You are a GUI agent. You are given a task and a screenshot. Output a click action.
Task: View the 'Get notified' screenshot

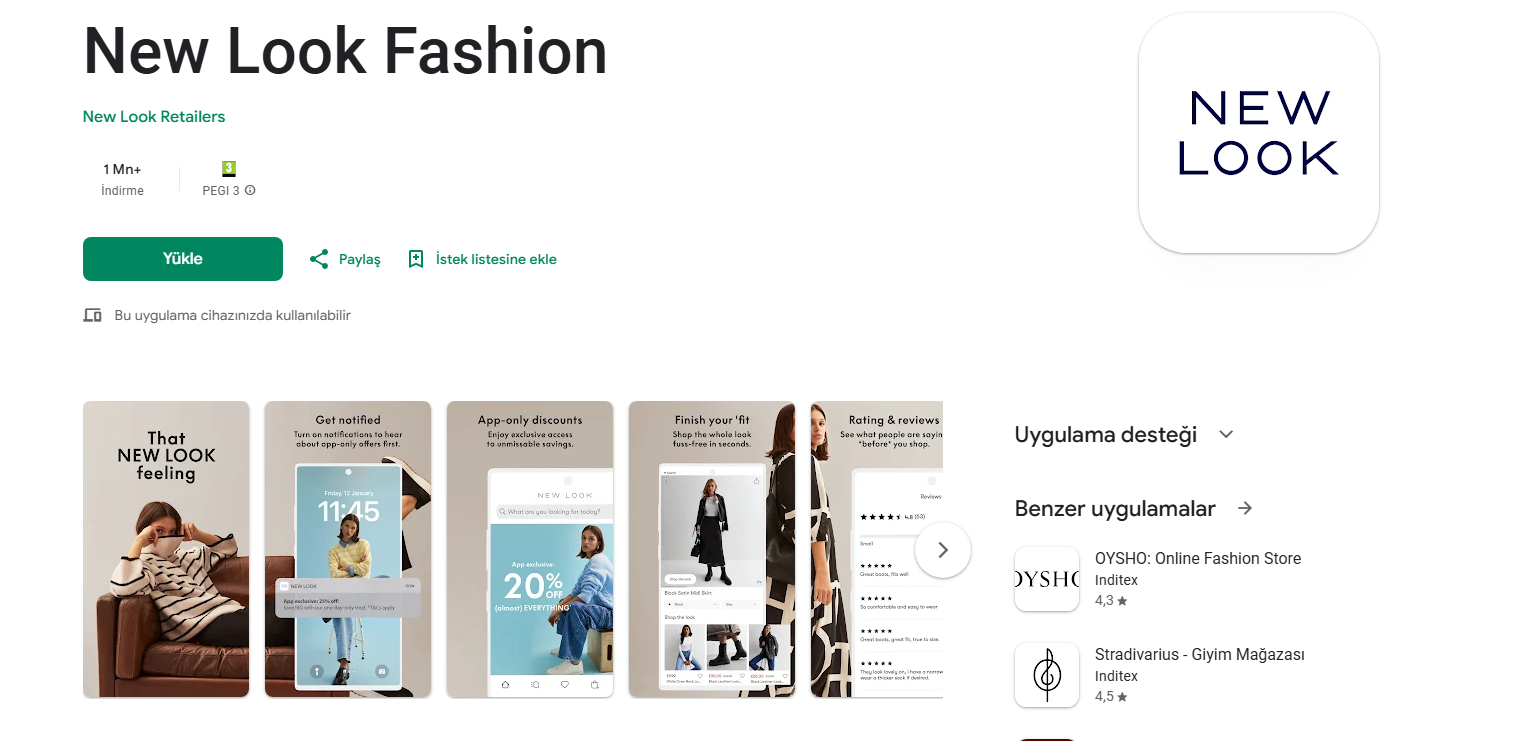coord(348,549)
